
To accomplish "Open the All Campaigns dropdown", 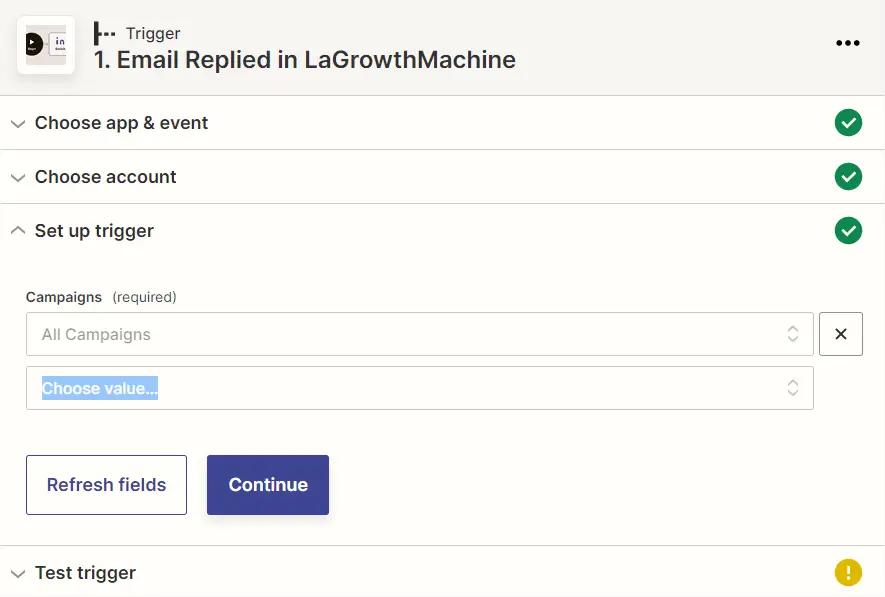I will tap(420, 333).
